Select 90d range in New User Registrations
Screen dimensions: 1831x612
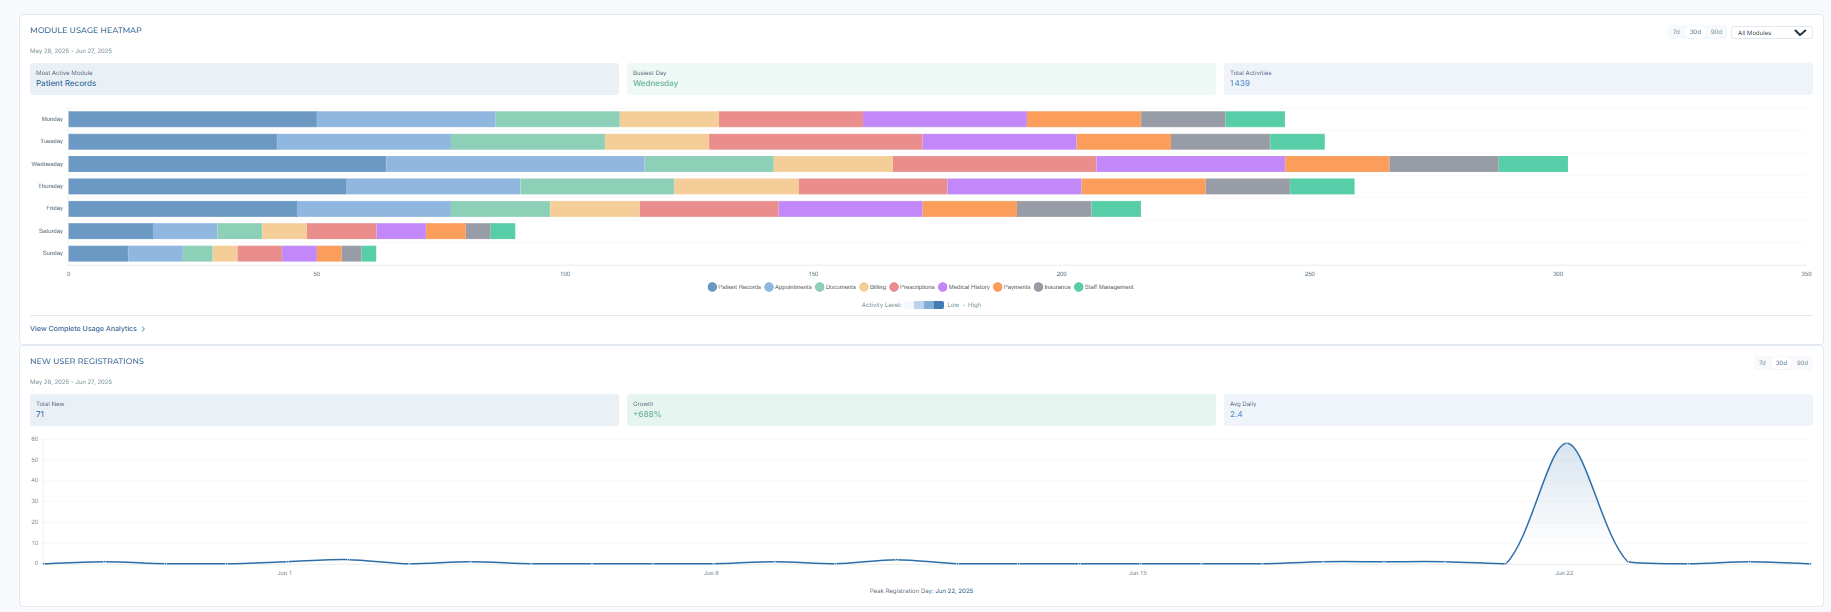pos(1802,363)
